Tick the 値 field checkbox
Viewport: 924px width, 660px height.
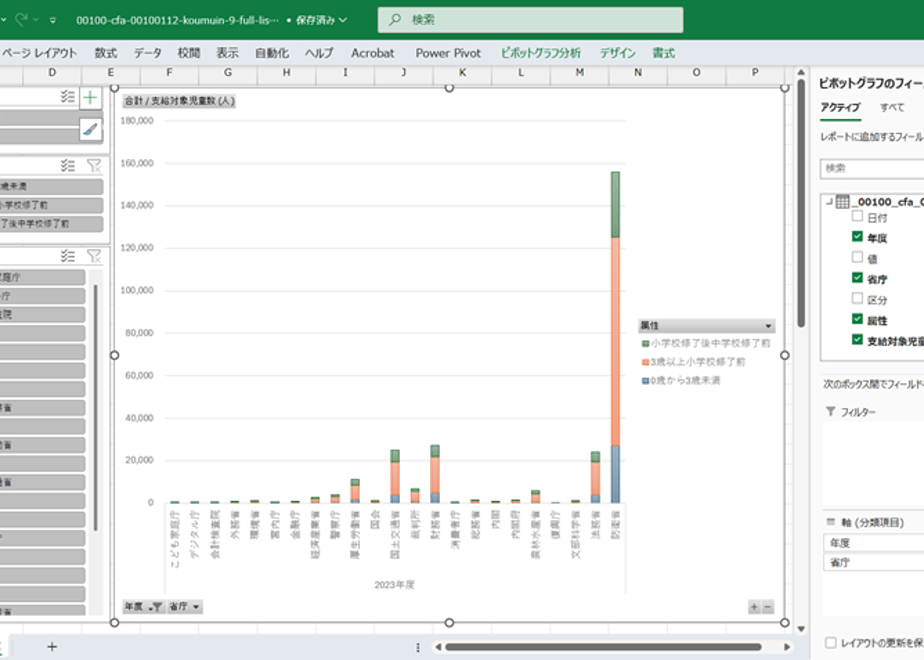tap(857, 258)
